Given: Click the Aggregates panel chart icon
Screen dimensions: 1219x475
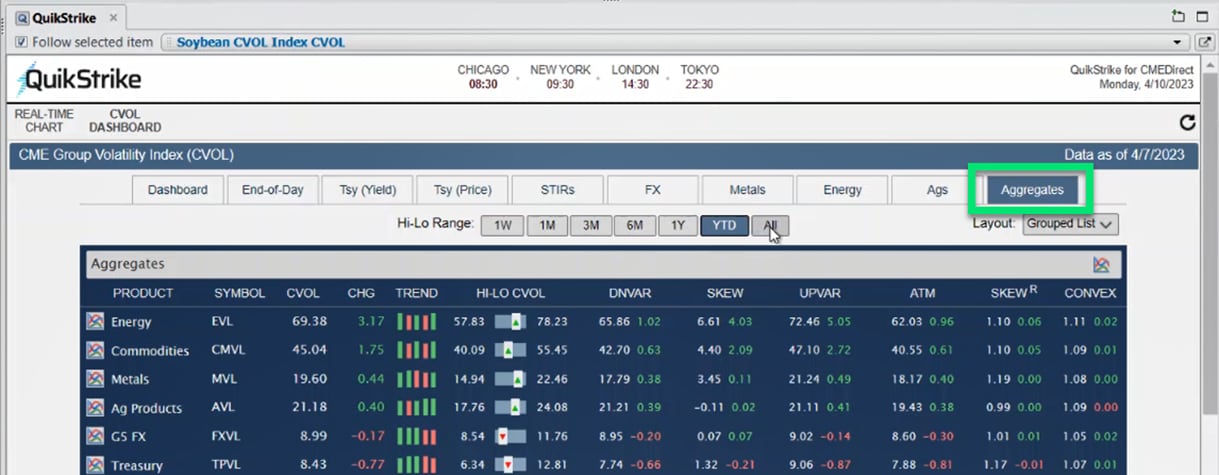Looking at the screenshot, I should [1101, 265].
